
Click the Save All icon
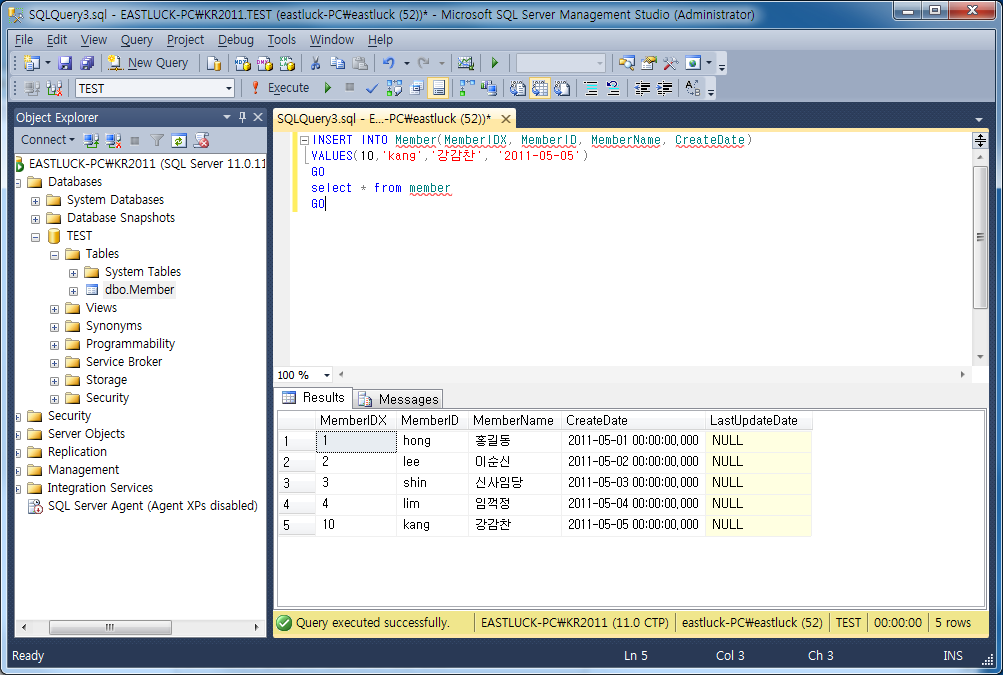point(87,63)
